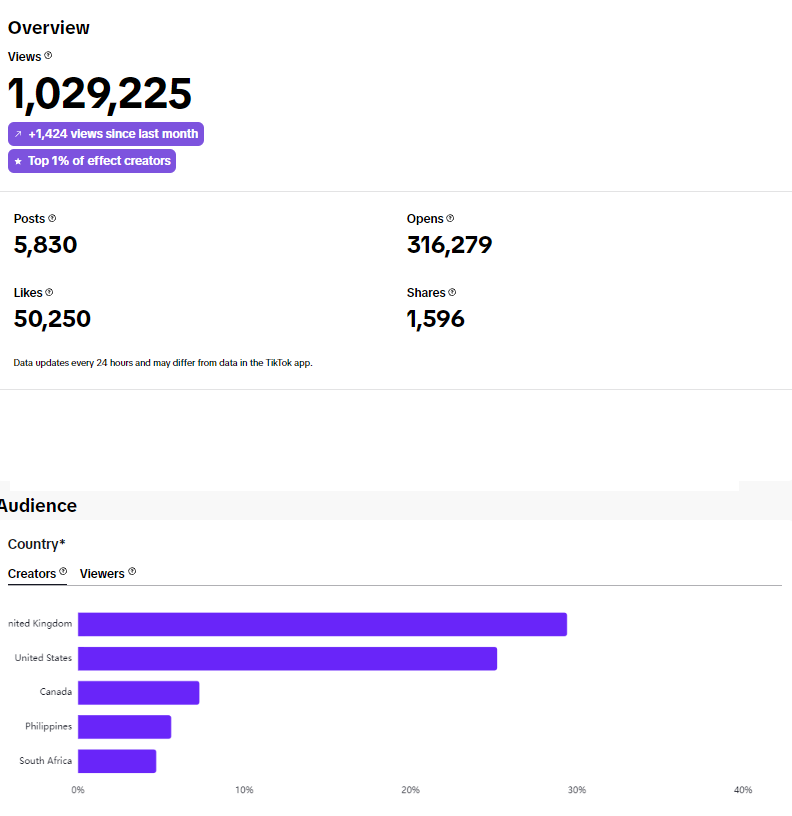792x816 pixels.
Task: Switch to the Viewers tab
Action: pos(102,574)
